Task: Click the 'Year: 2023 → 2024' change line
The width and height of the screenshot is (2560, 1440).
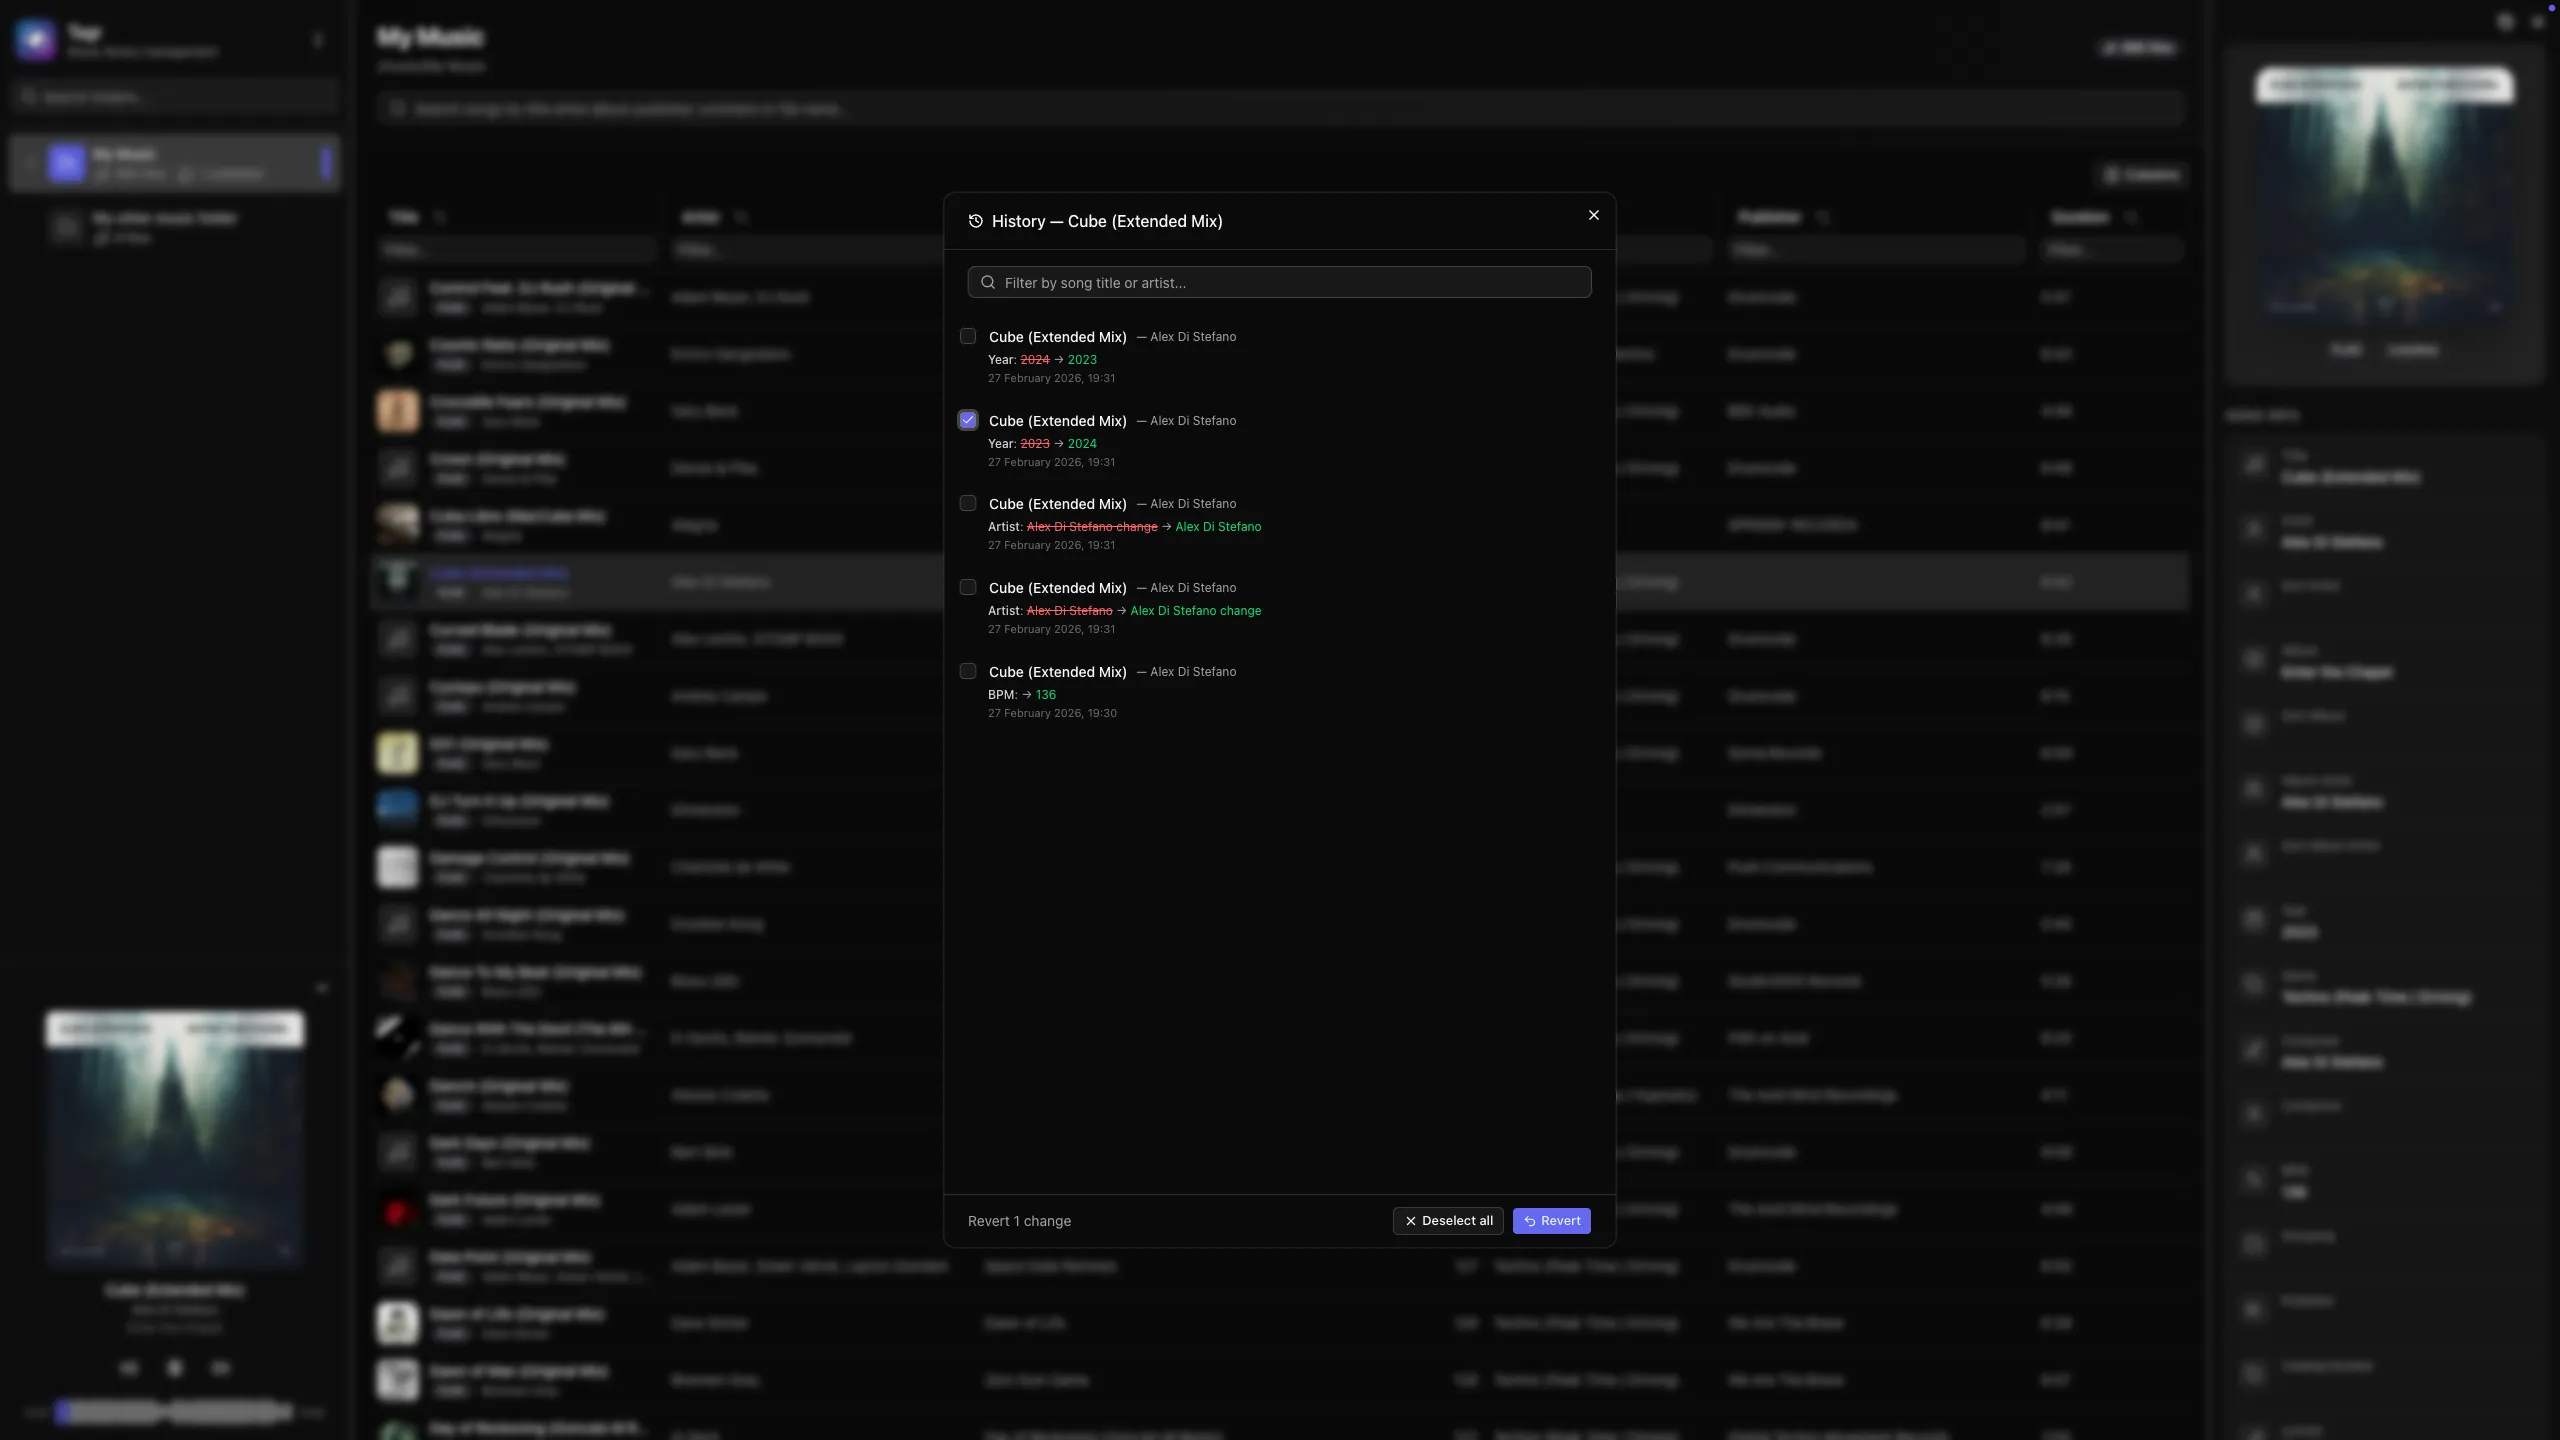Action: click(1042, 444)
